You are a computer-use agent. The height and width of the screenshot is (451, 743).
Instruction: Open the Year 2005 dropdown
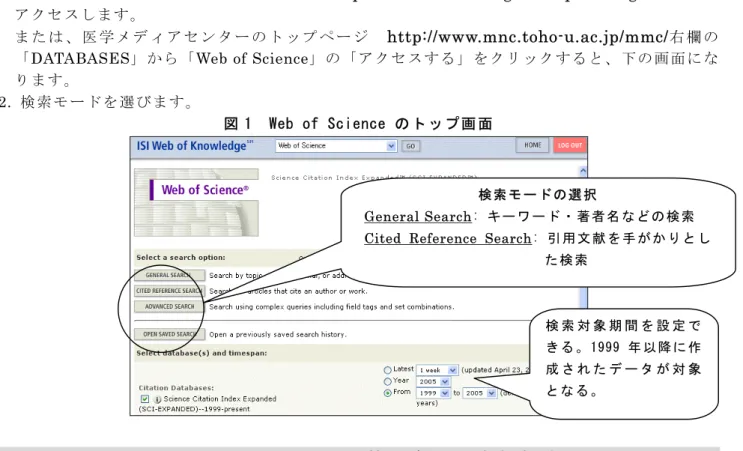coord(433,381)
